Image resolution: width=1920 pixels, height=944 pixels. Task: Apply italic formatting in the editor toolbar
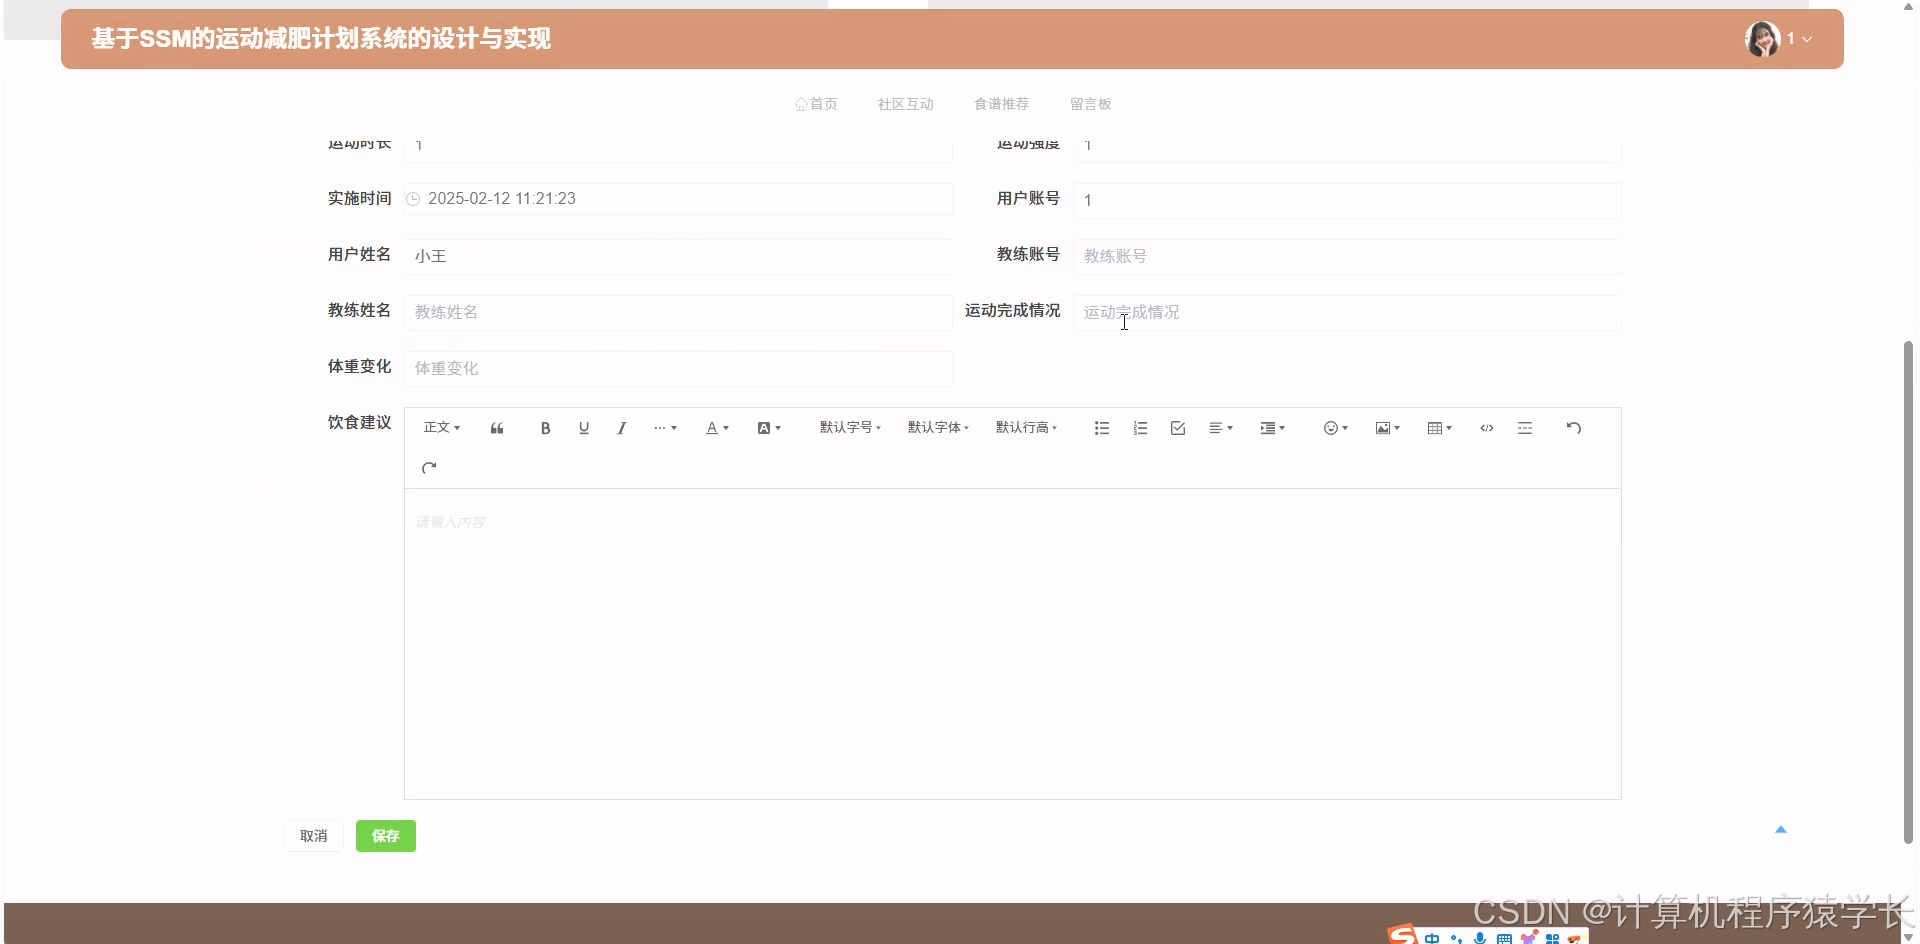pyautogui.click(x=621, y=427)
